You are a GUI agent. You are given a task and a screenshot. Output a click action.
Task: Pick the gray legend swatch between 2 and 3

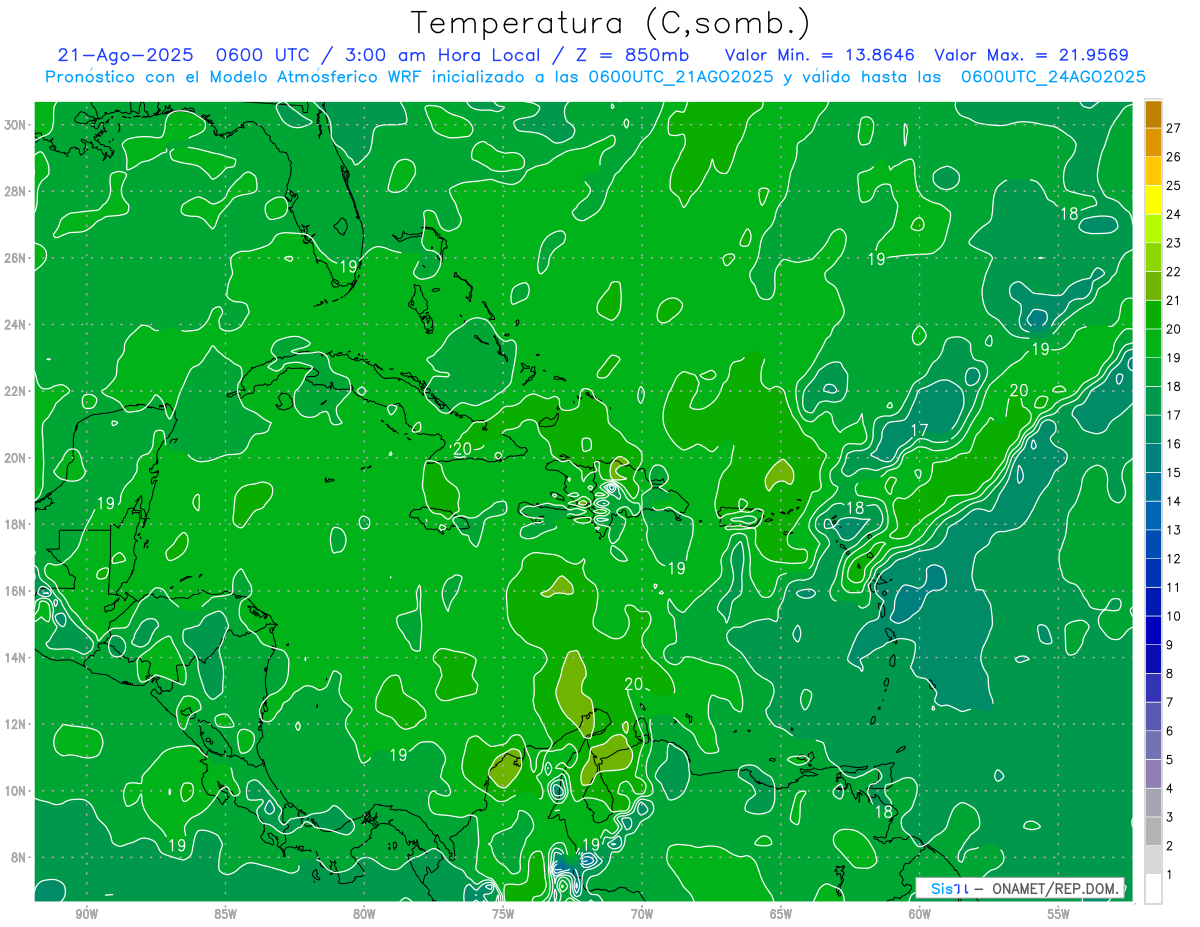coord(1153,832)
